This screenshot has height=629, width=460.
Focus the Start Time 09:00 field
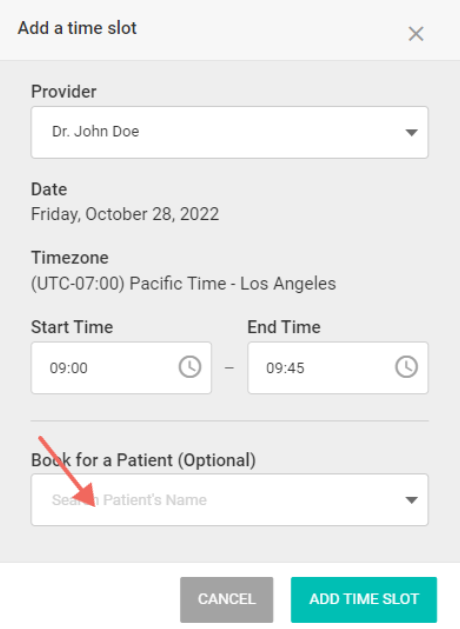(x=121, y=367)
